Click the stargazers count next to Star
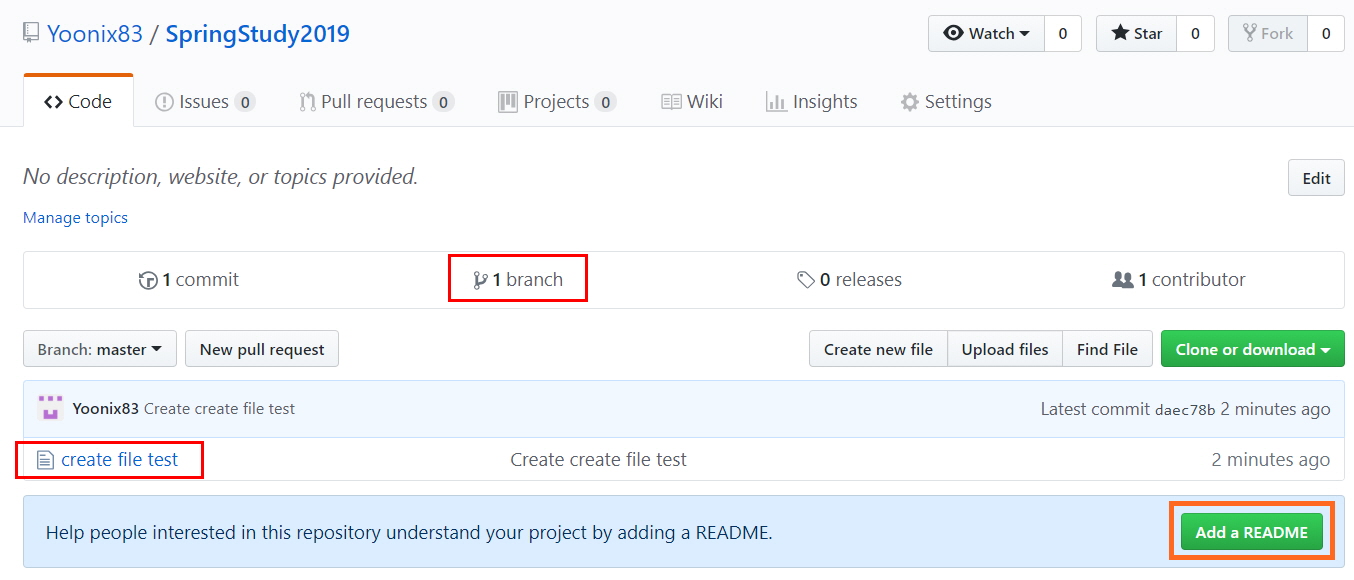Screen dimensions: 1354x580 pos(1195,33)
